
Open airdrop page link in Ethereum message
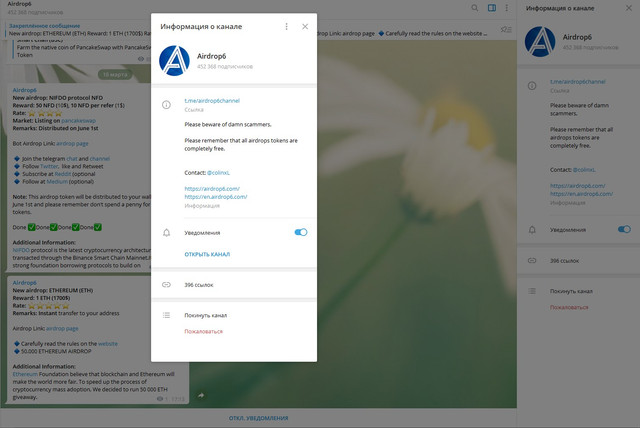click(62, 328)
